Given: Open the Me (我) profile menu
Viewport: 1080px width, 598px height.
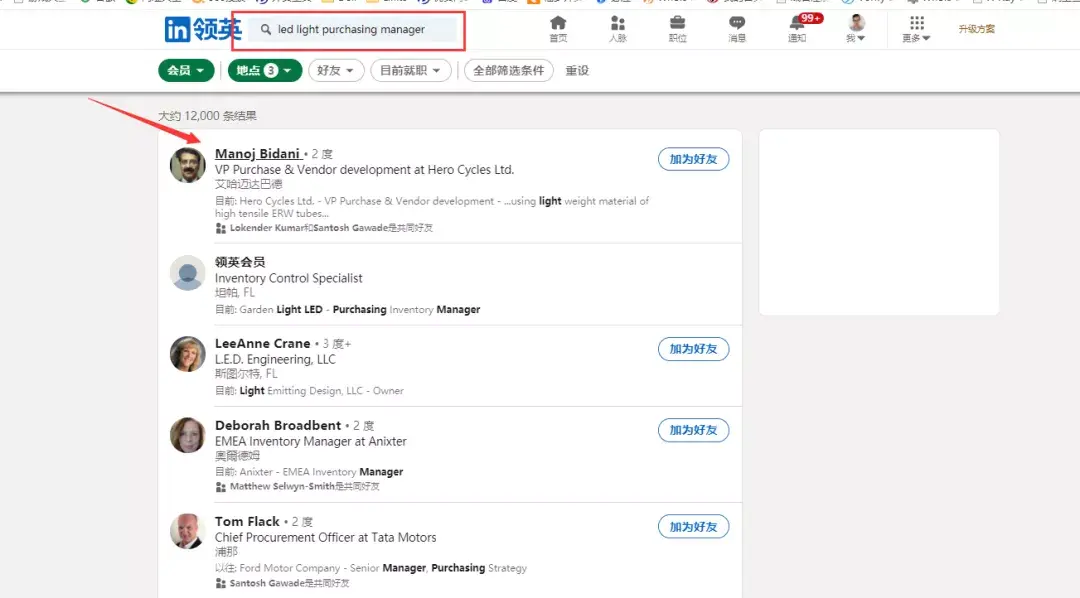Looking at the screenshot, I should (856, 29).
